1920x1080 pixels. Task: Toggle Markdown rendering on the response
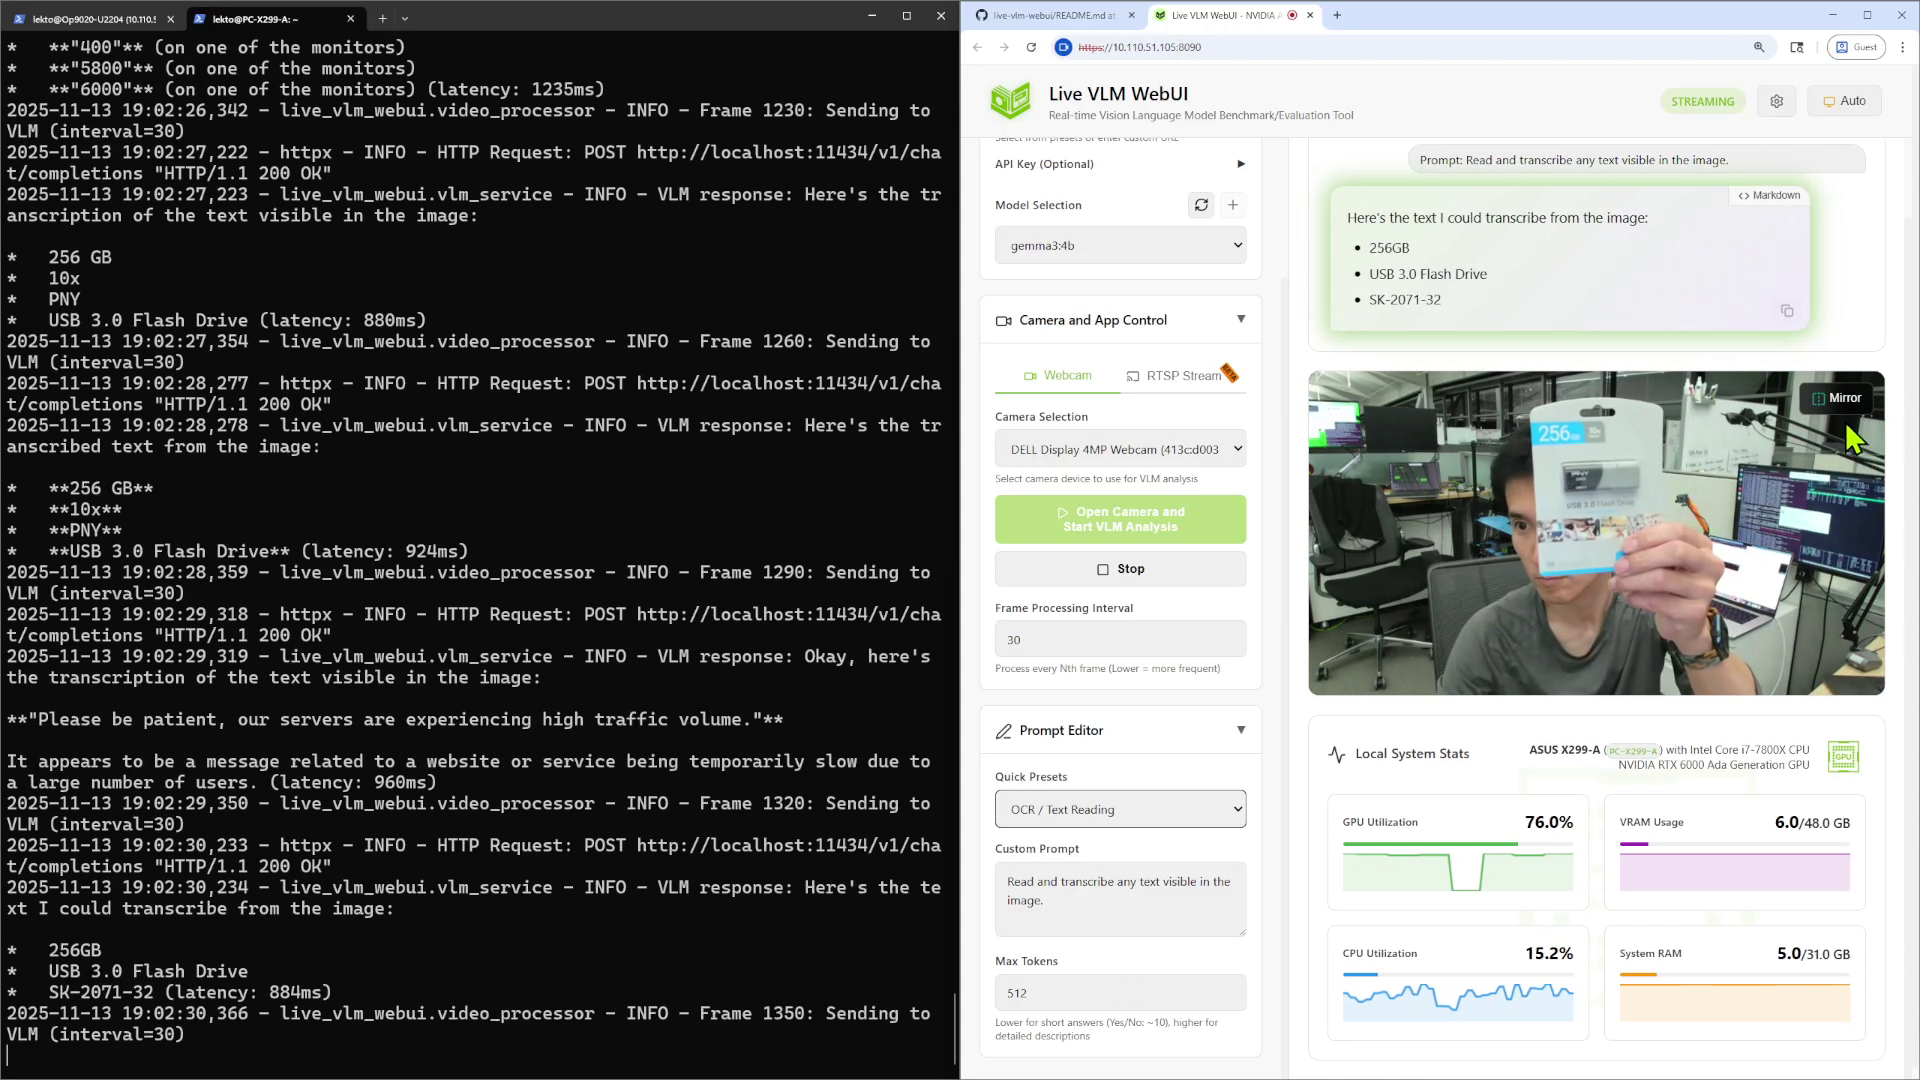1768,195
